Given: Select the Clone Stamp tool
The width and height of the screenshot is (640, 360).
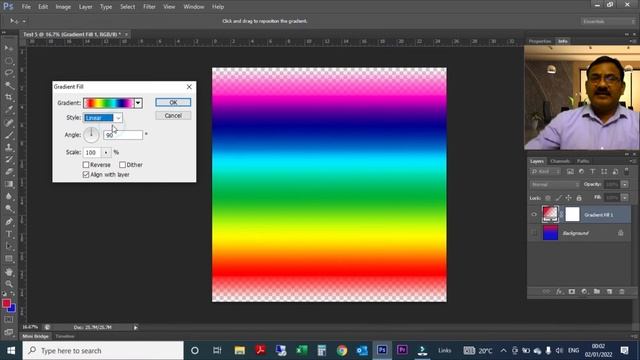Looking at the screenshot, I should (9, 147).
